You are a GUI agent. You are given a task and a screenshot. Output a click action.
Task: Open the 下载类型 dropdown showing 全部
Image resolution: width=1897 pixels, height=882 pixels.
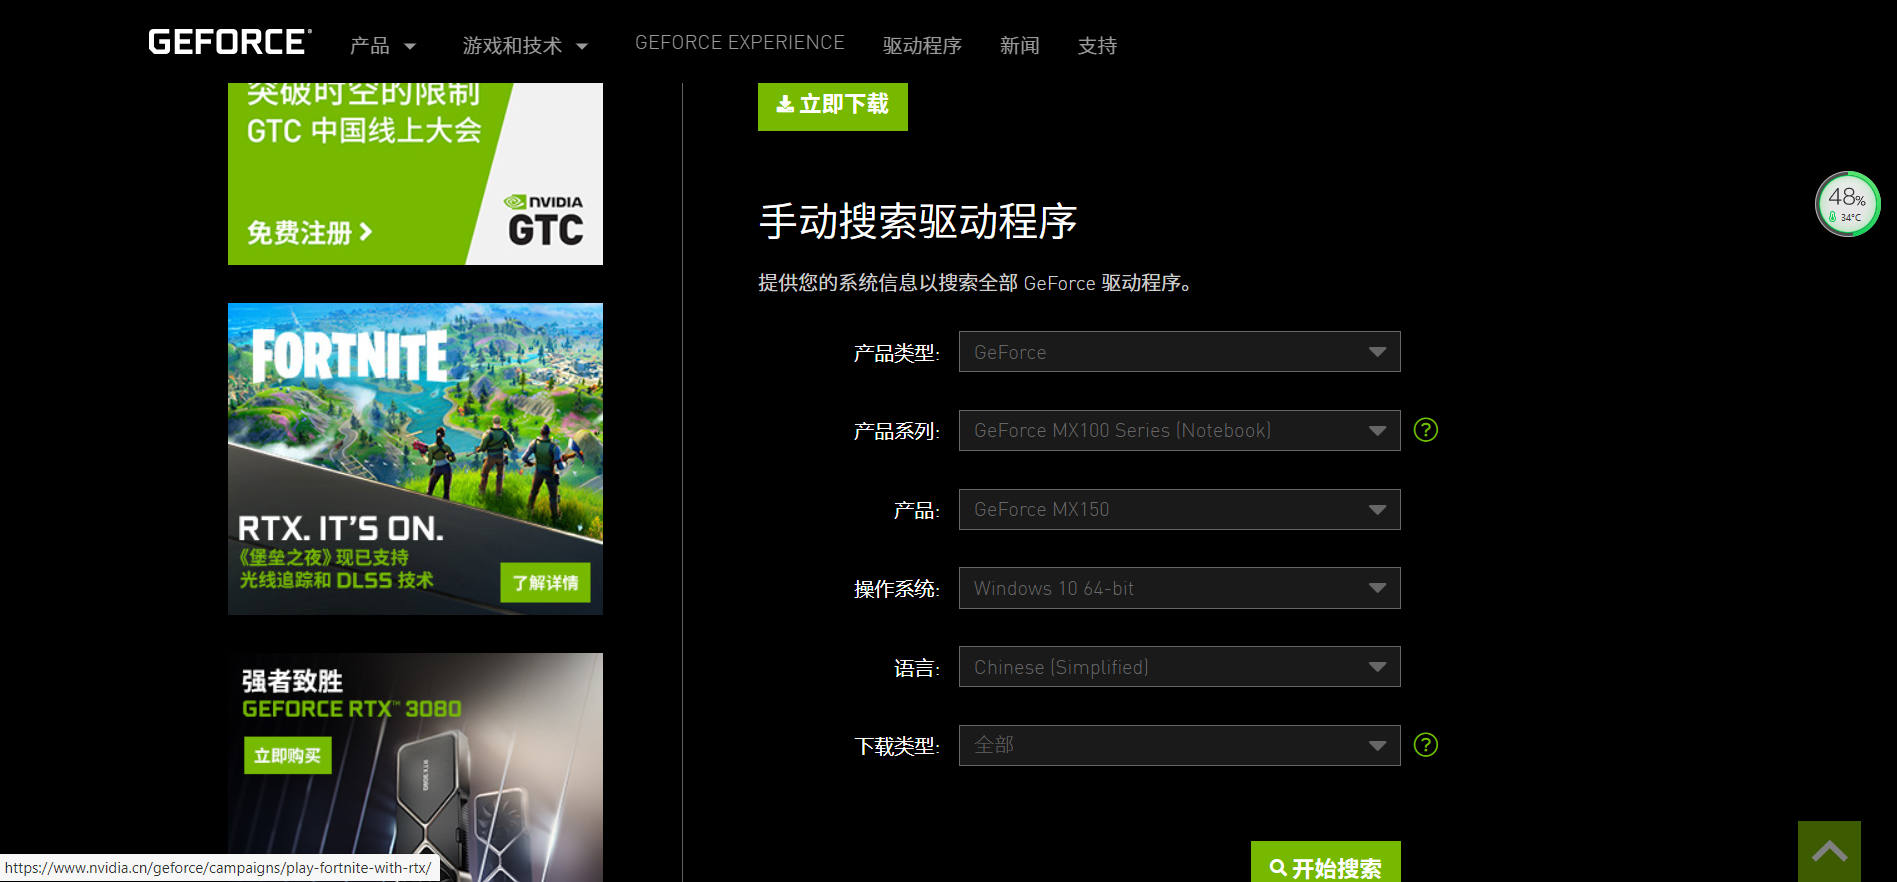(x=1179, y=746)
